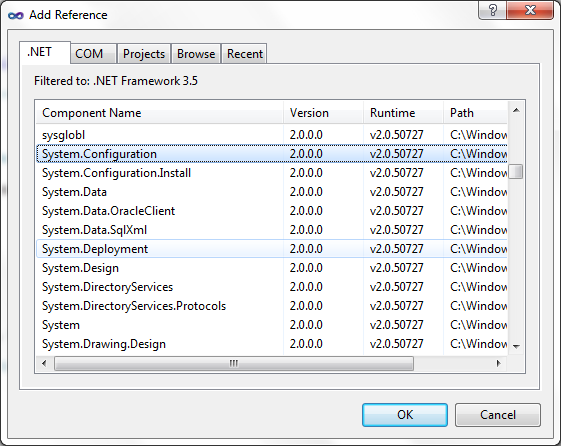Click the Add Reference title bar icon
561x446 pixels.
pyautogui.click(x=16, y=15)
